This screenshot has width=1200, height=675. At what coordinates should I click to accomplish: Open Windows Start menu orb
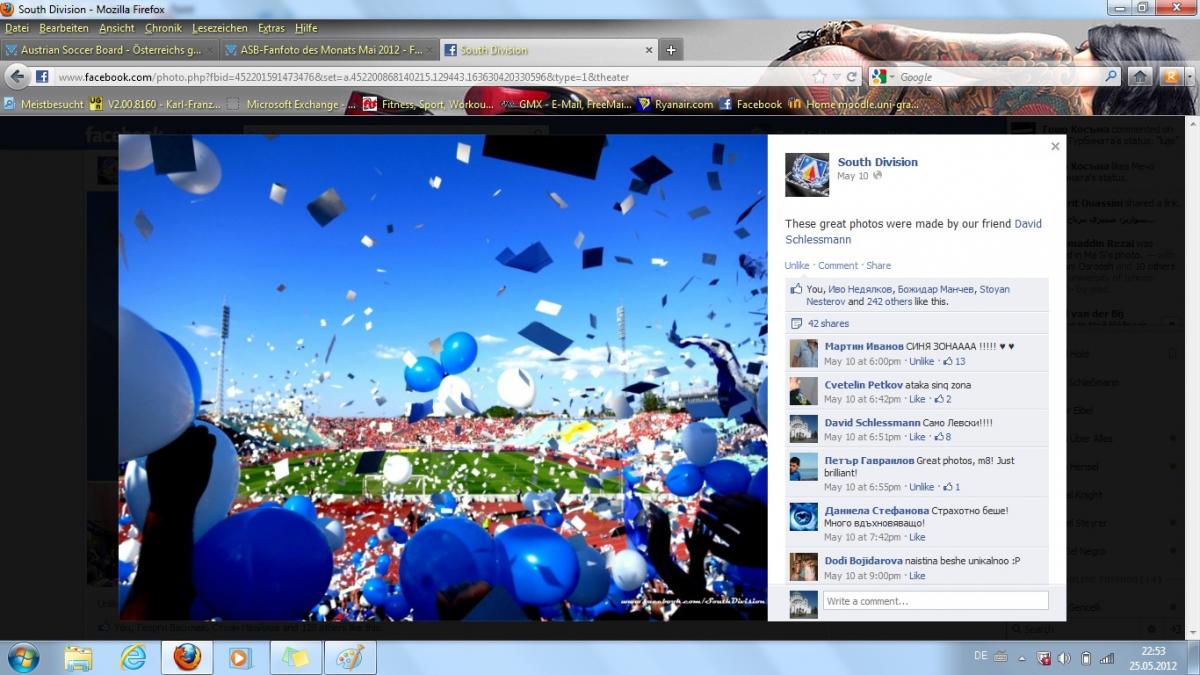tap(23, 657)
